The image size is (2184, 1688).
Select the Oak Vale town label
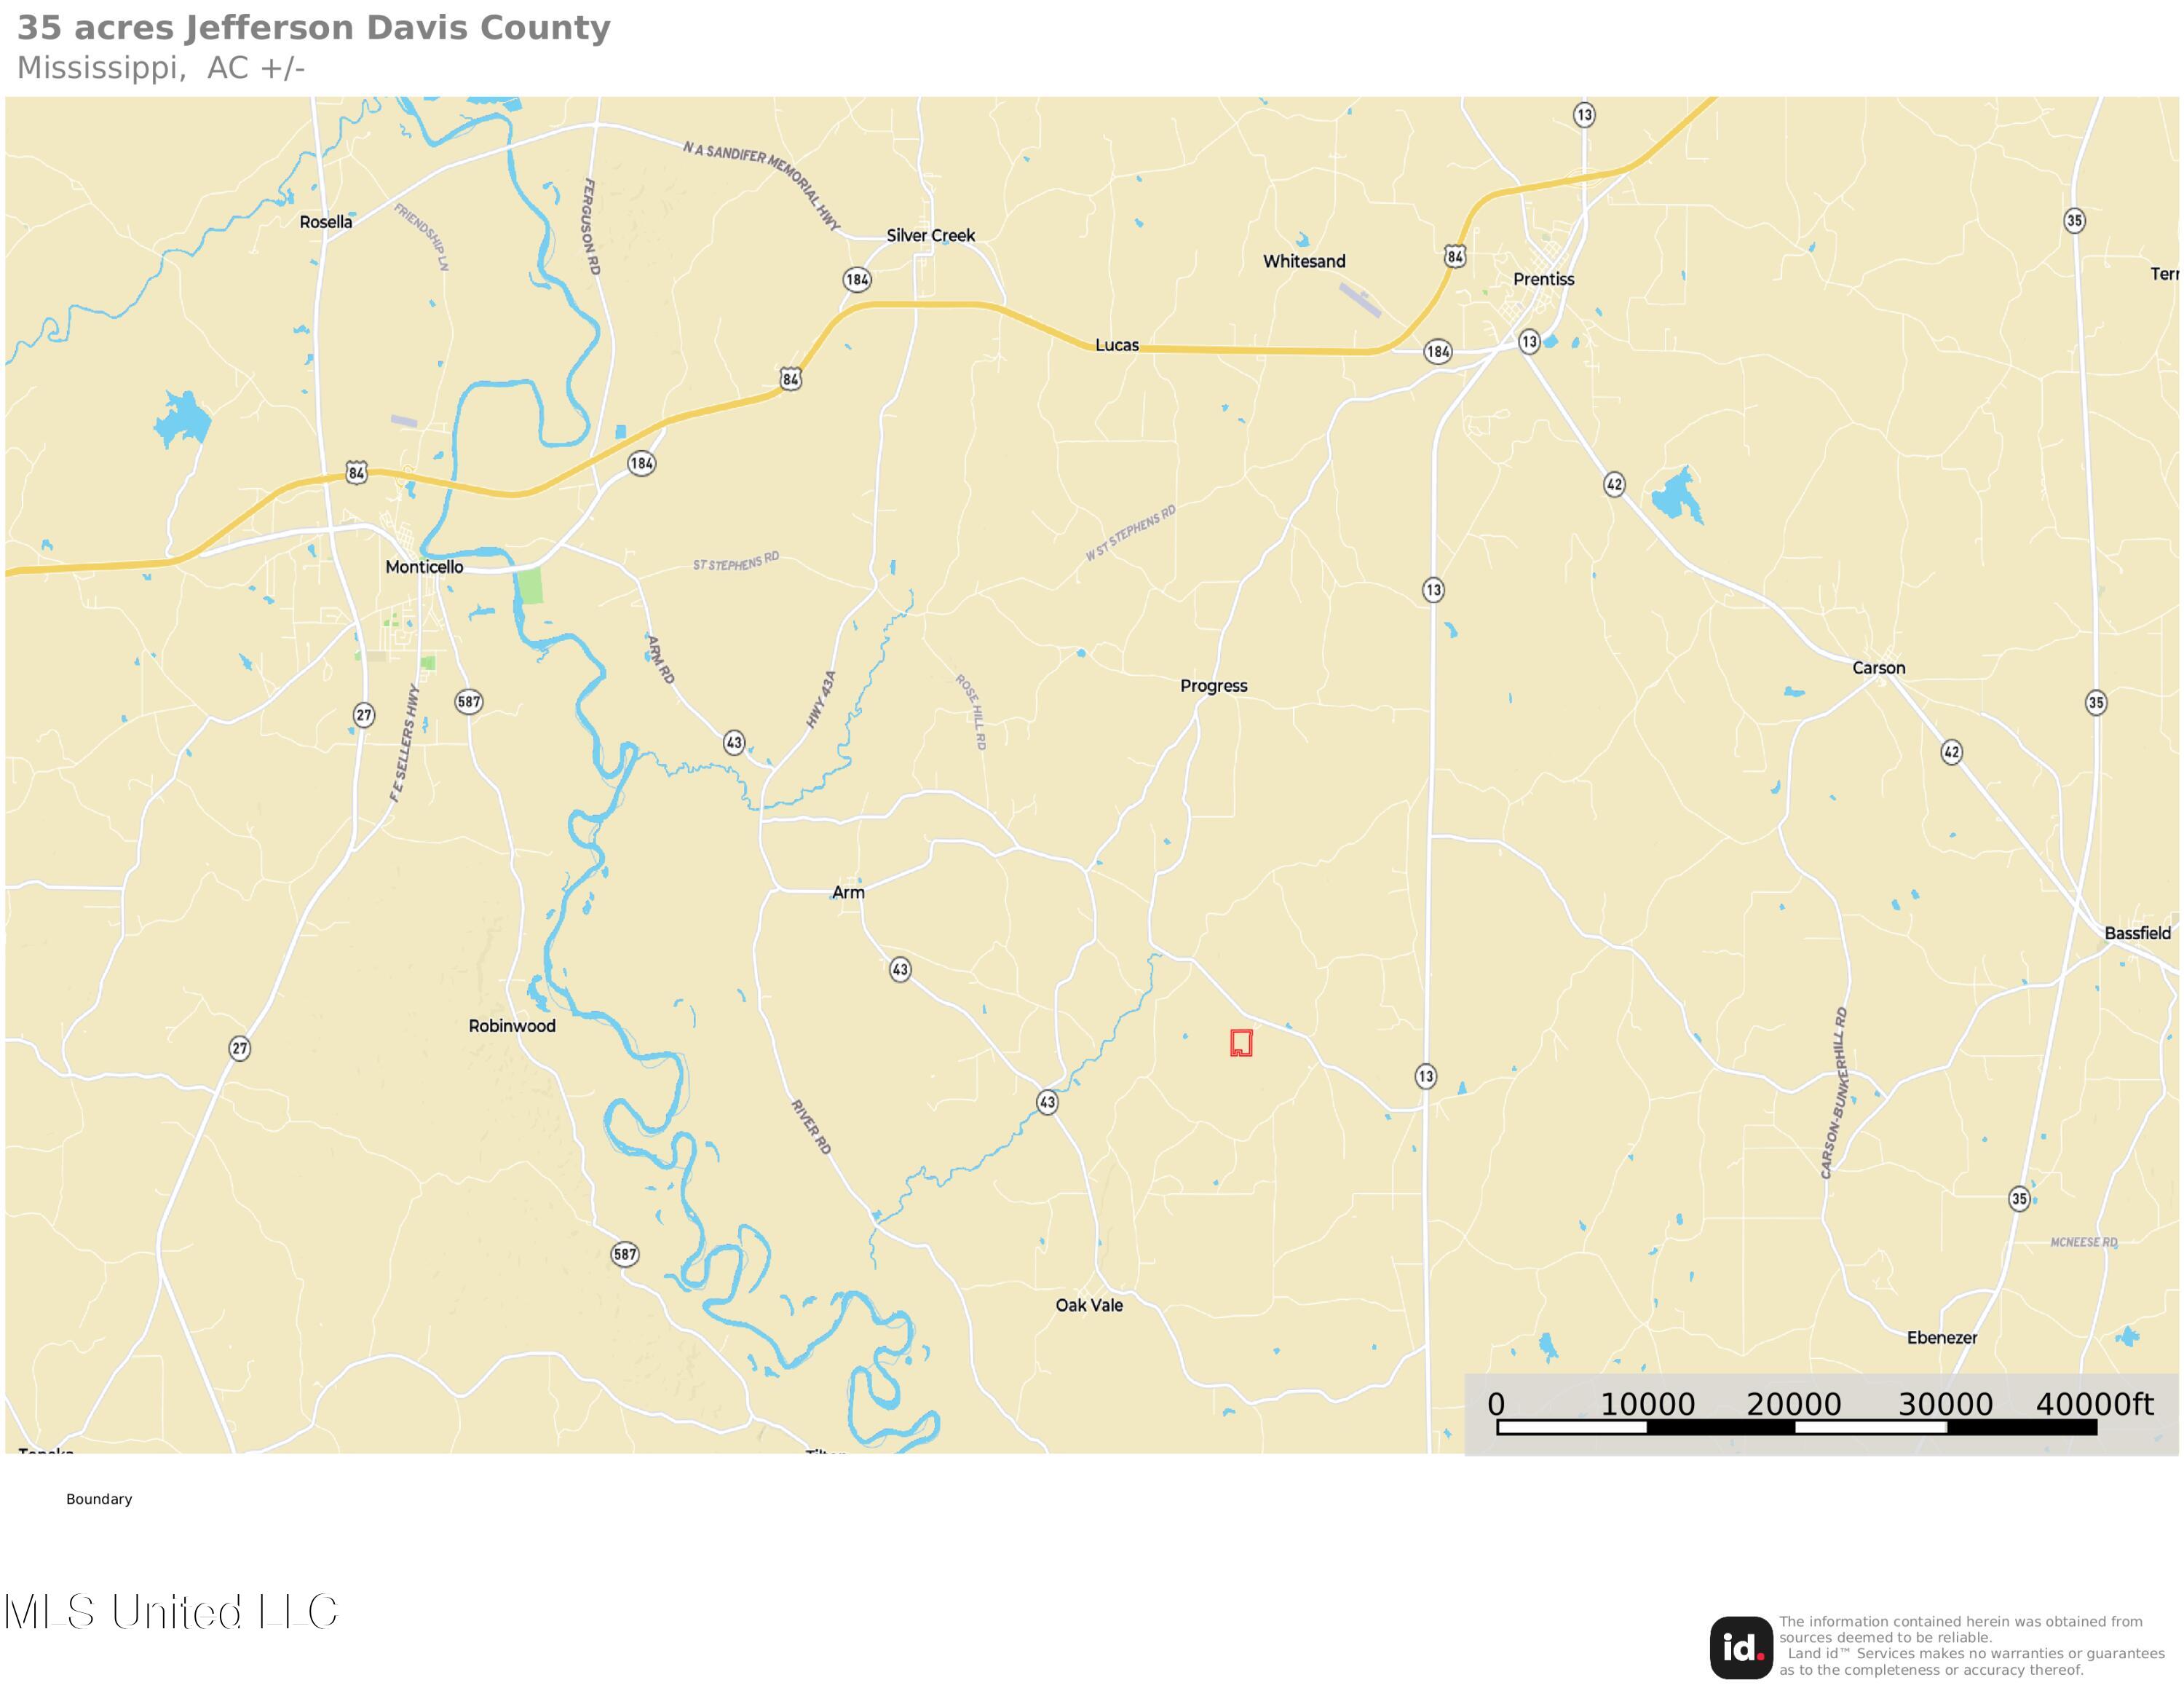[1089, 1305]
